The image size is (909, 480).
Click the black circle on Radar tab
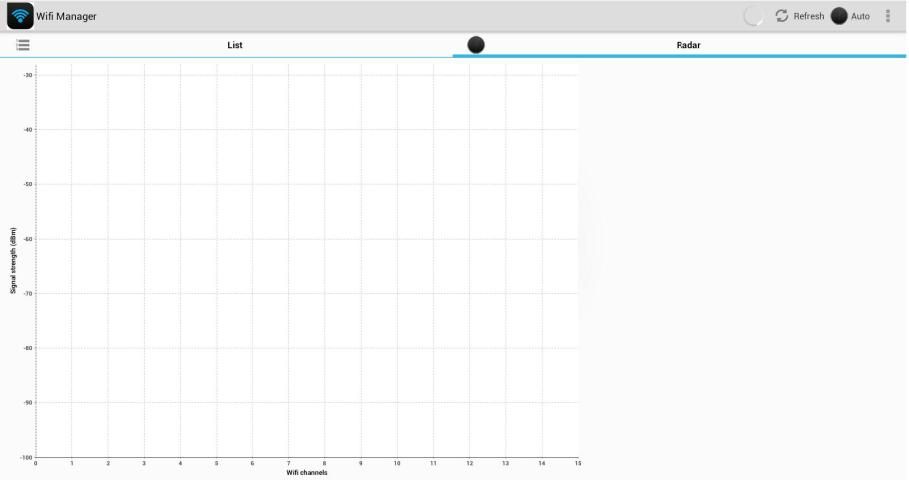point(476,45)
